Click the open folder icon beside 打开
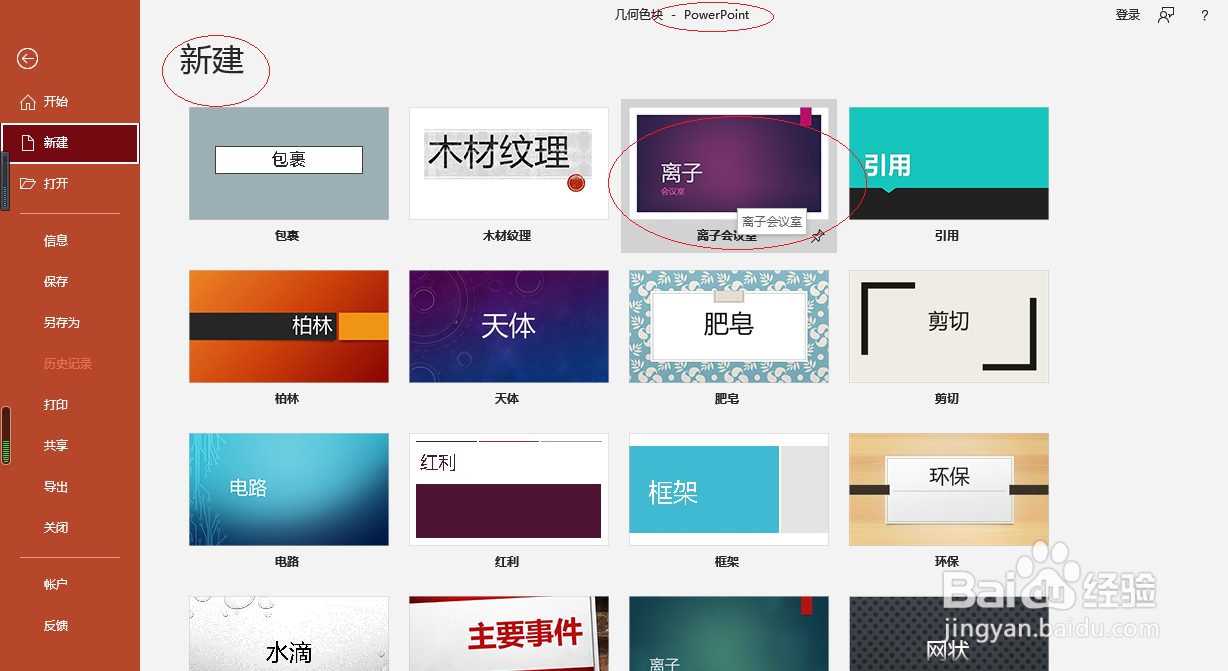Viewport: 1228px width, 671px height. coord(27,184)
